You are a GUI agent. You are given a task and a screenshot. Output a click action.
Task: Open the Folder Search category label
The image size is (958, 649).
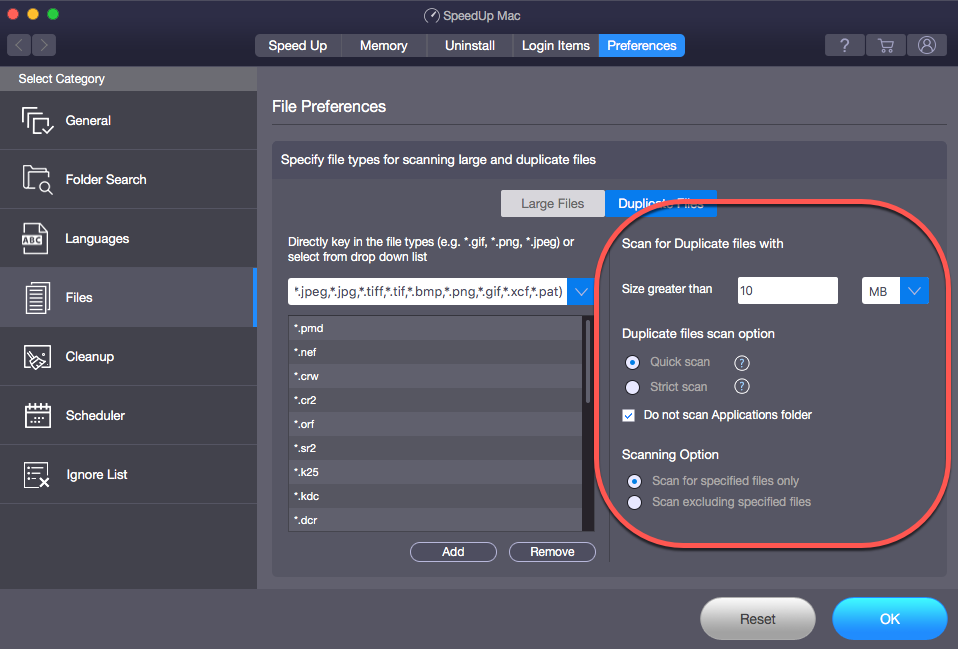click(x=106, y=180)
